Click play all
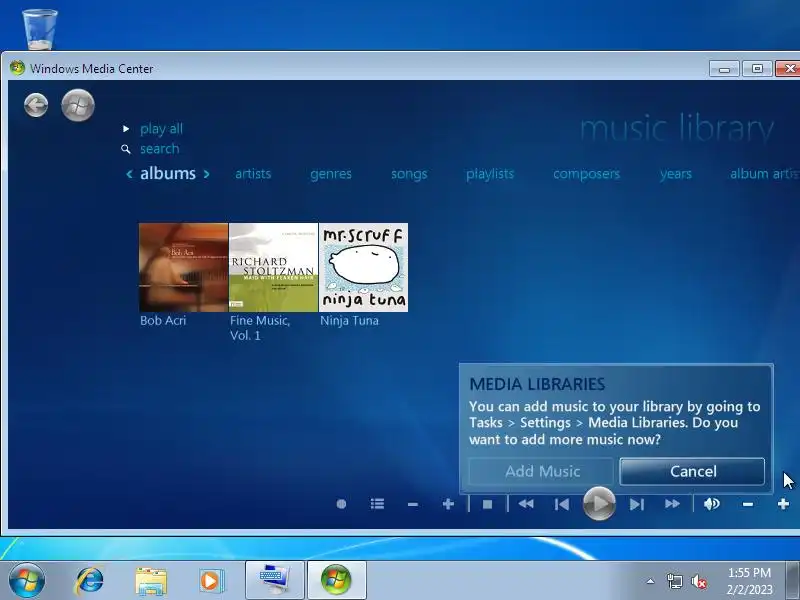This screenshot has height=600, width=800. (x=161, y=129)
